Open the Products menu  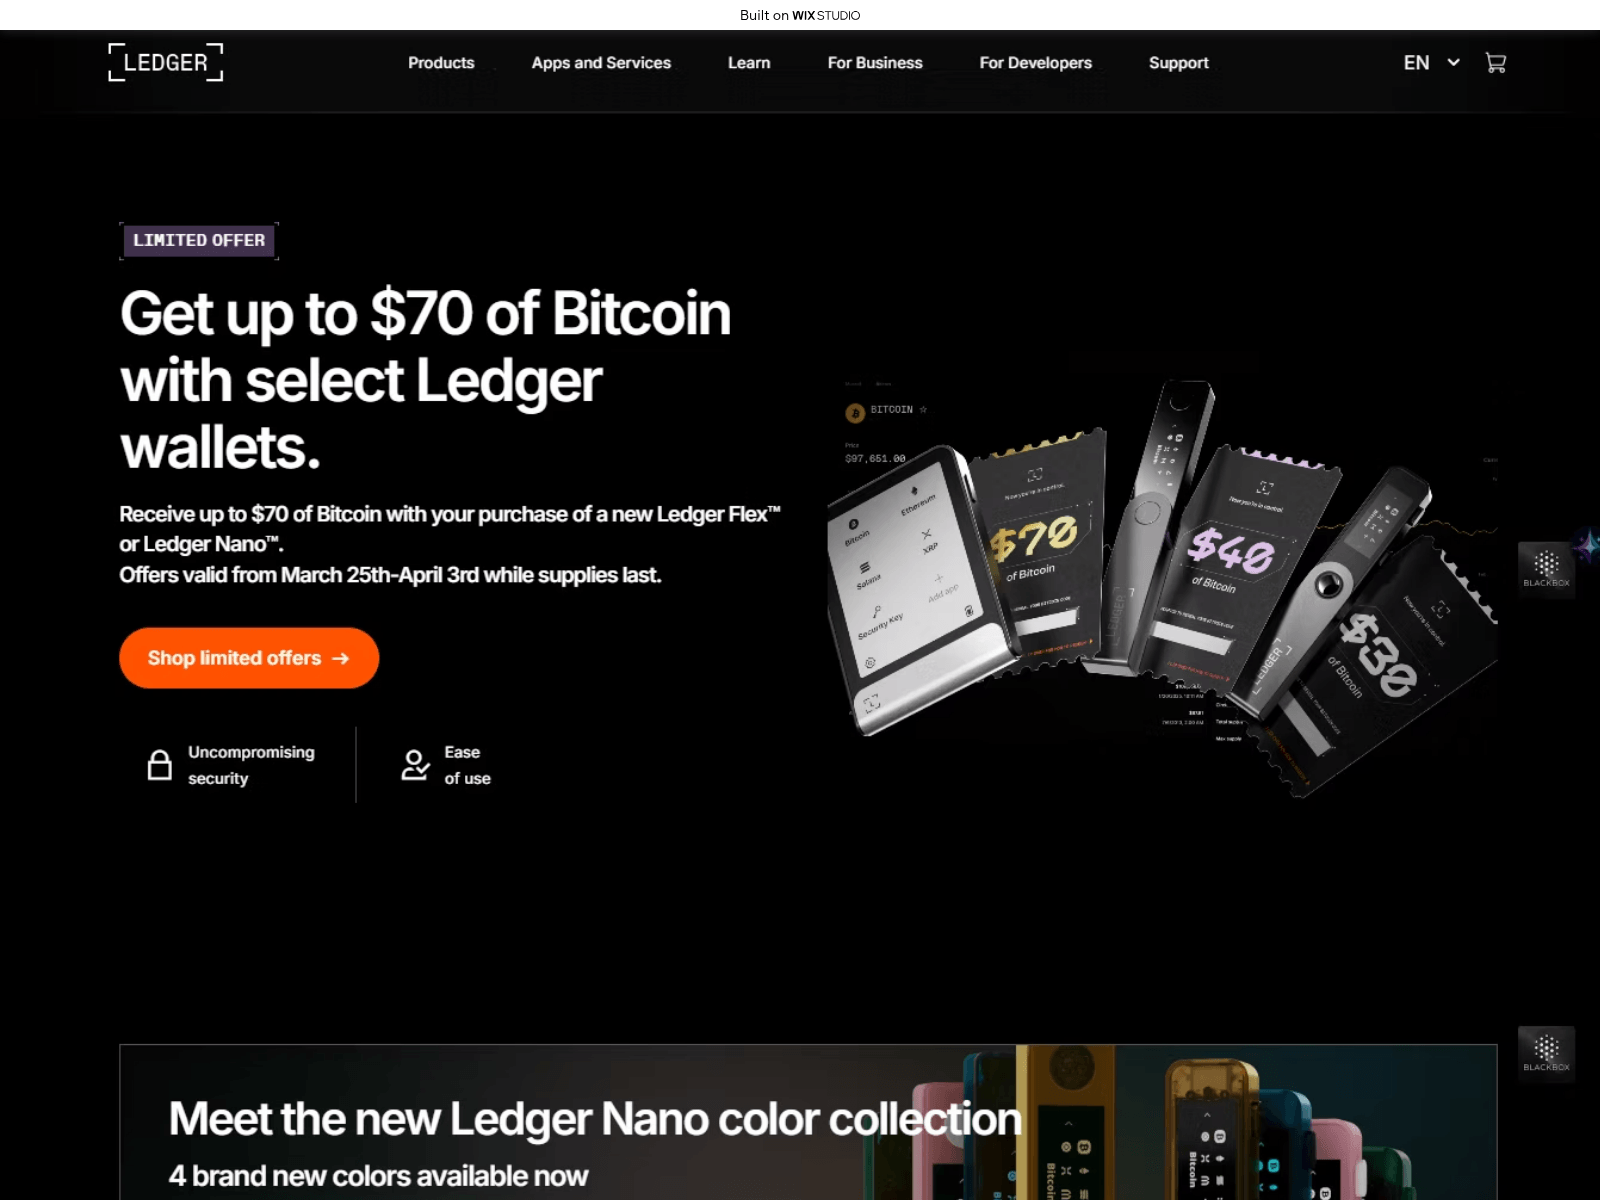pyautogui.click(x=441, y=63)
